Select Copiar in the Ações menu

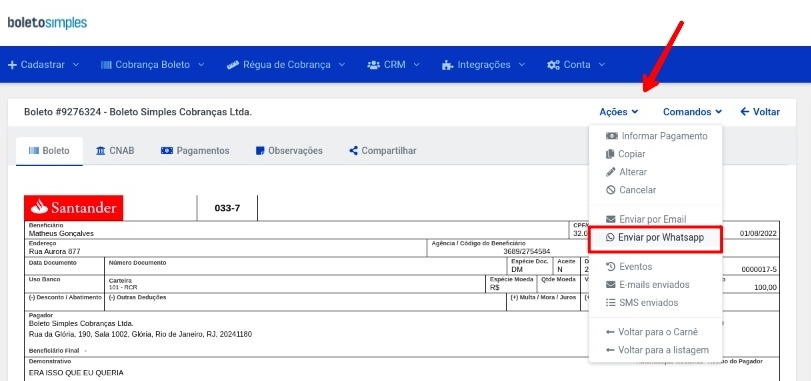click(x=656, y=154)
